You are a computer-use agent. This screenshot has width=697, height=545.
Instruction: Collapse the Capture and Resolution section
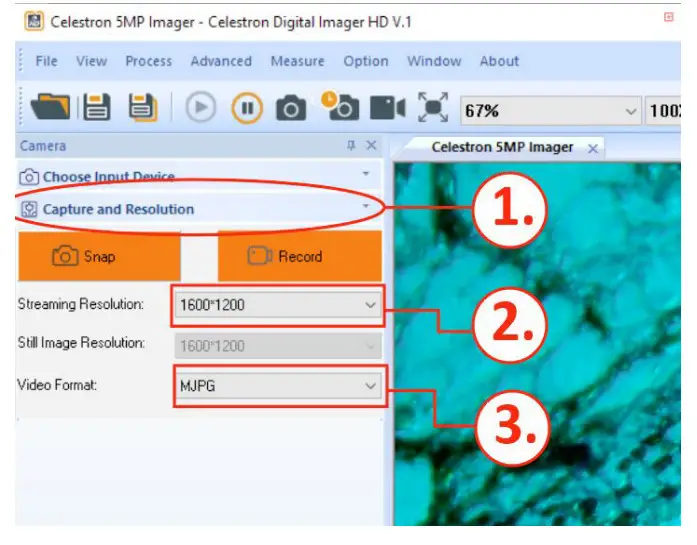[x=199, y=209]
